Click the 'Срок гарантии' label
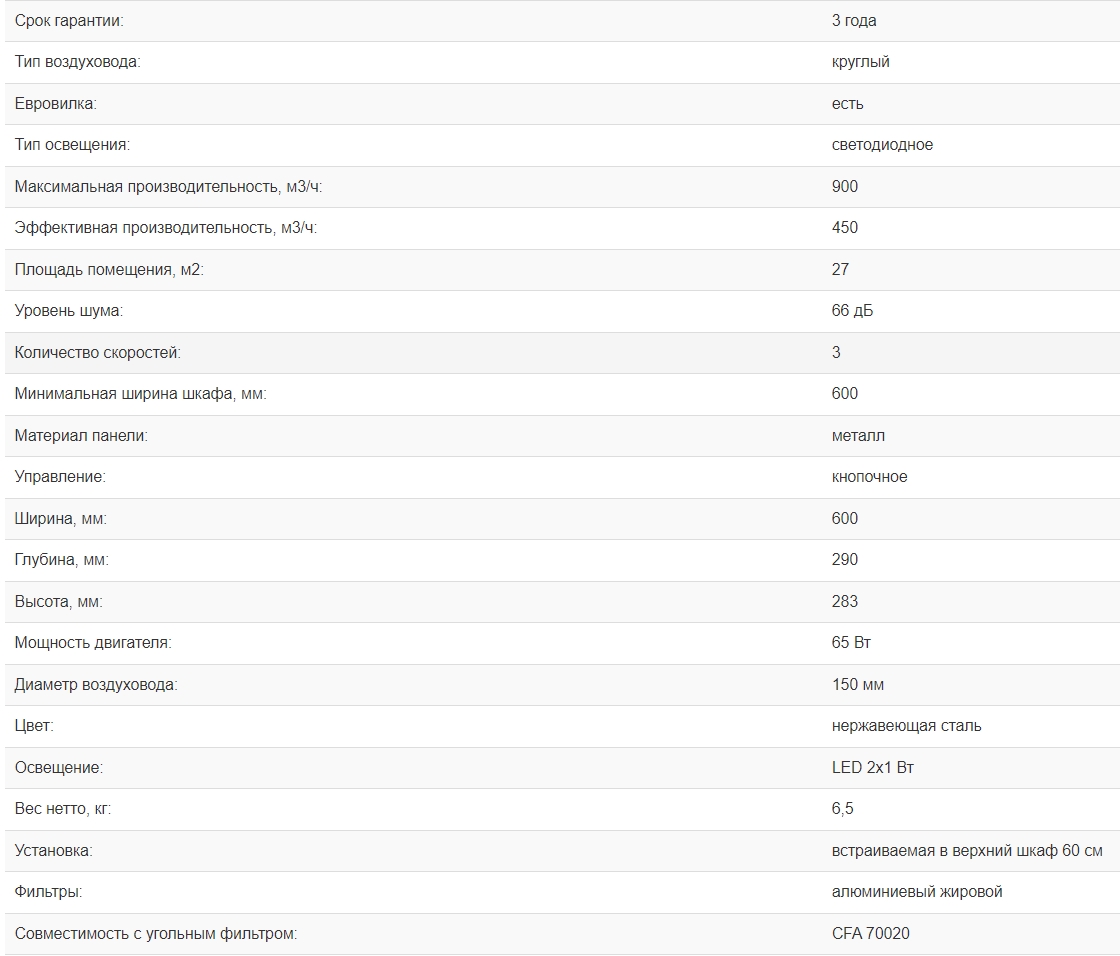The height and width of the screenshot is (956, 1120). tap(69, 21)
